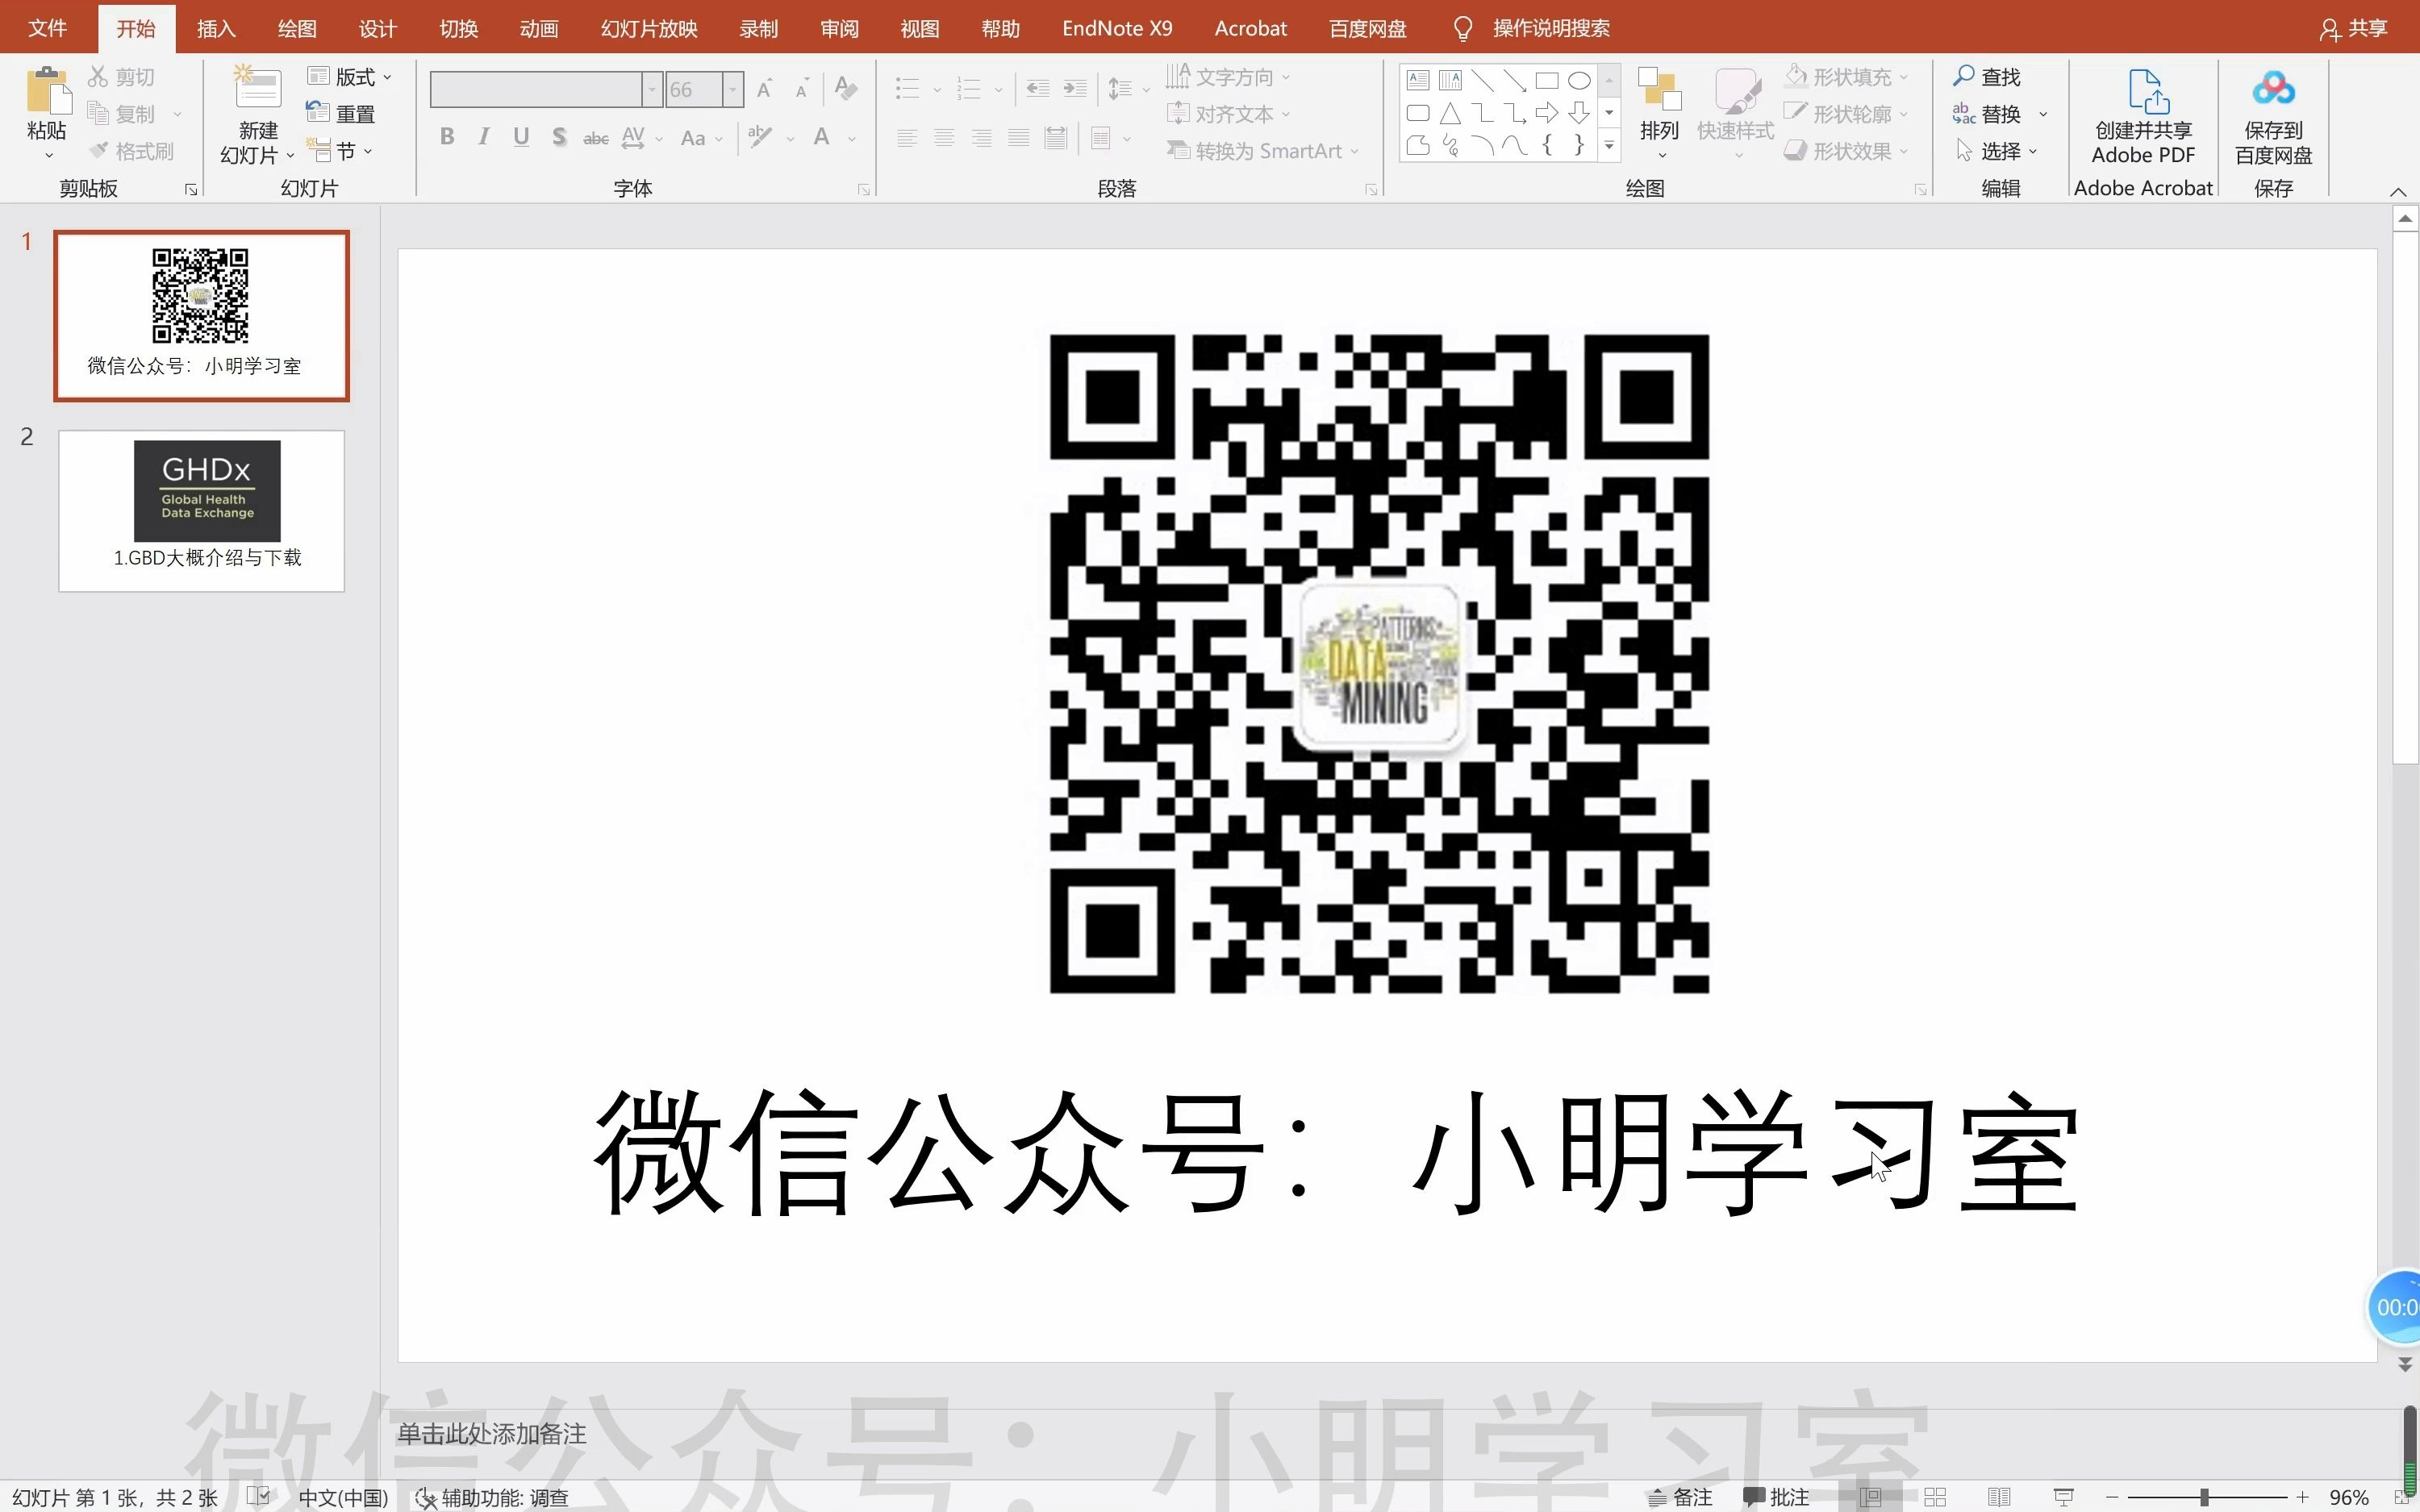Collapse the ribbon with chevron
Viewport: 2420px width, 1512px height.
(2397, 191)
